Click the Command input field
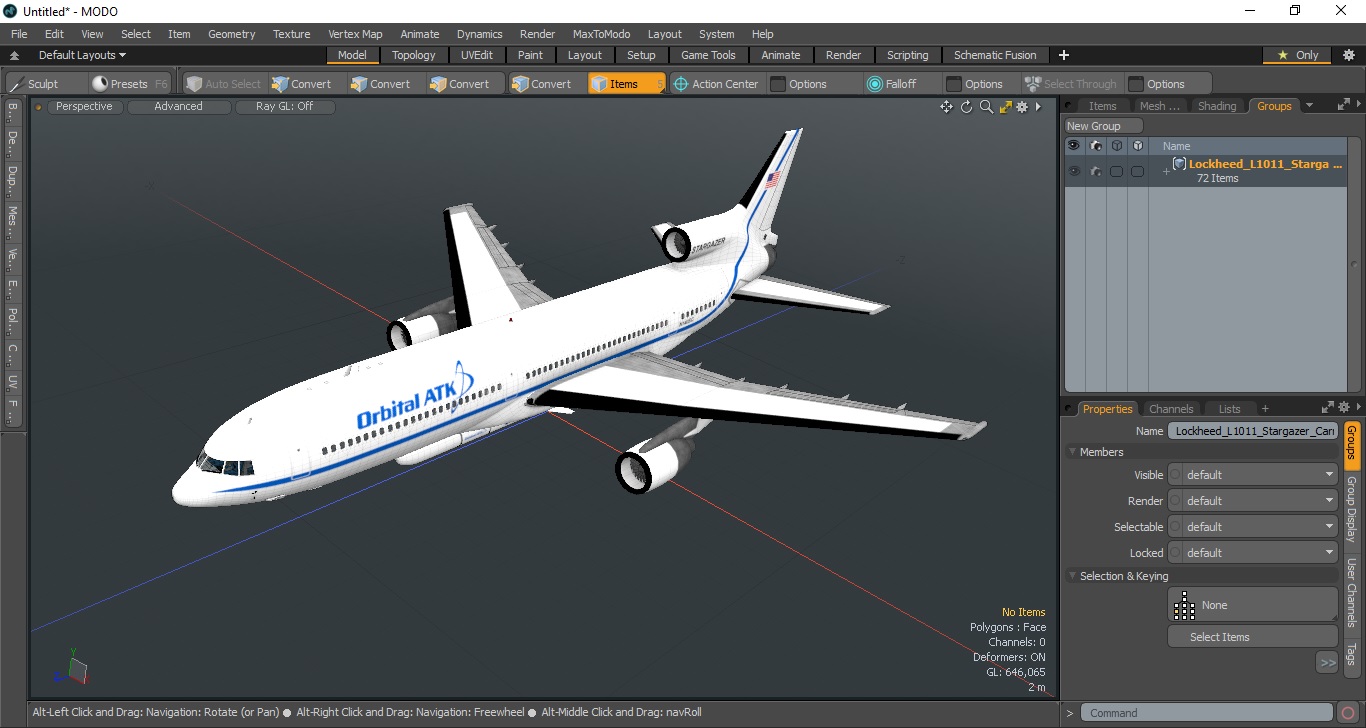 coord(1208,713)
